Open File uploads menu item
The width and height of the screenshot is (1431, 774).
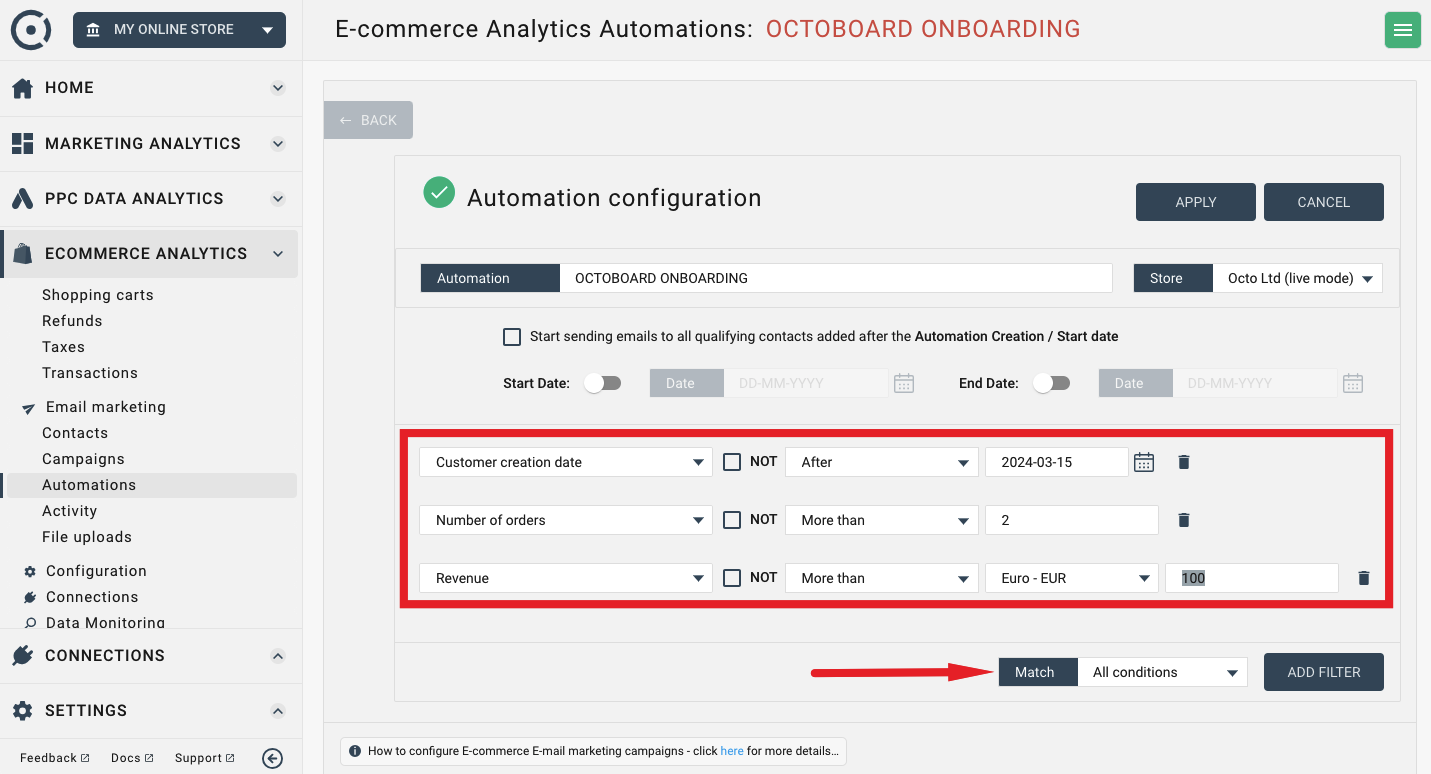[87, 537]
